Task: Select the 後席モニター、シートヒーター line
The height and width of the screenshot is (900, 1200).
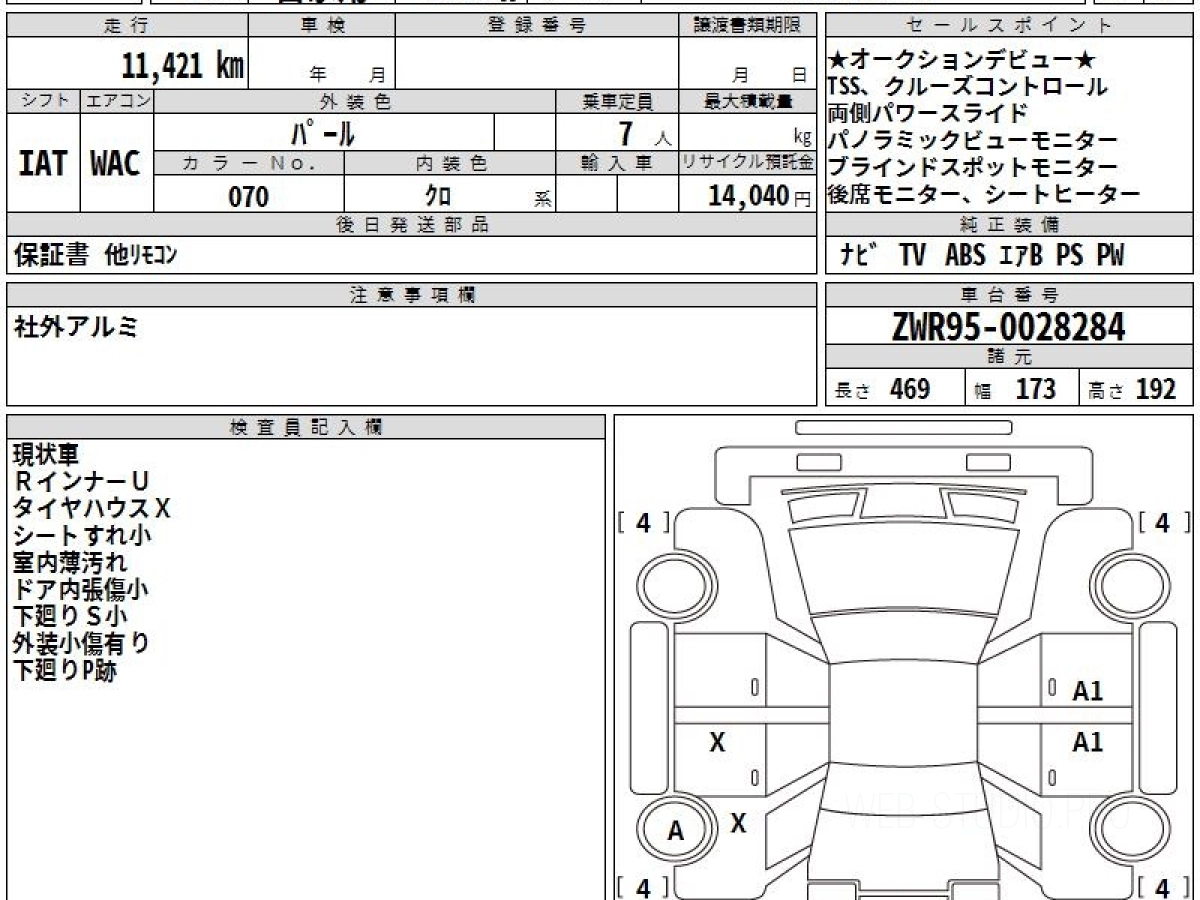Action: coord(984,194)
